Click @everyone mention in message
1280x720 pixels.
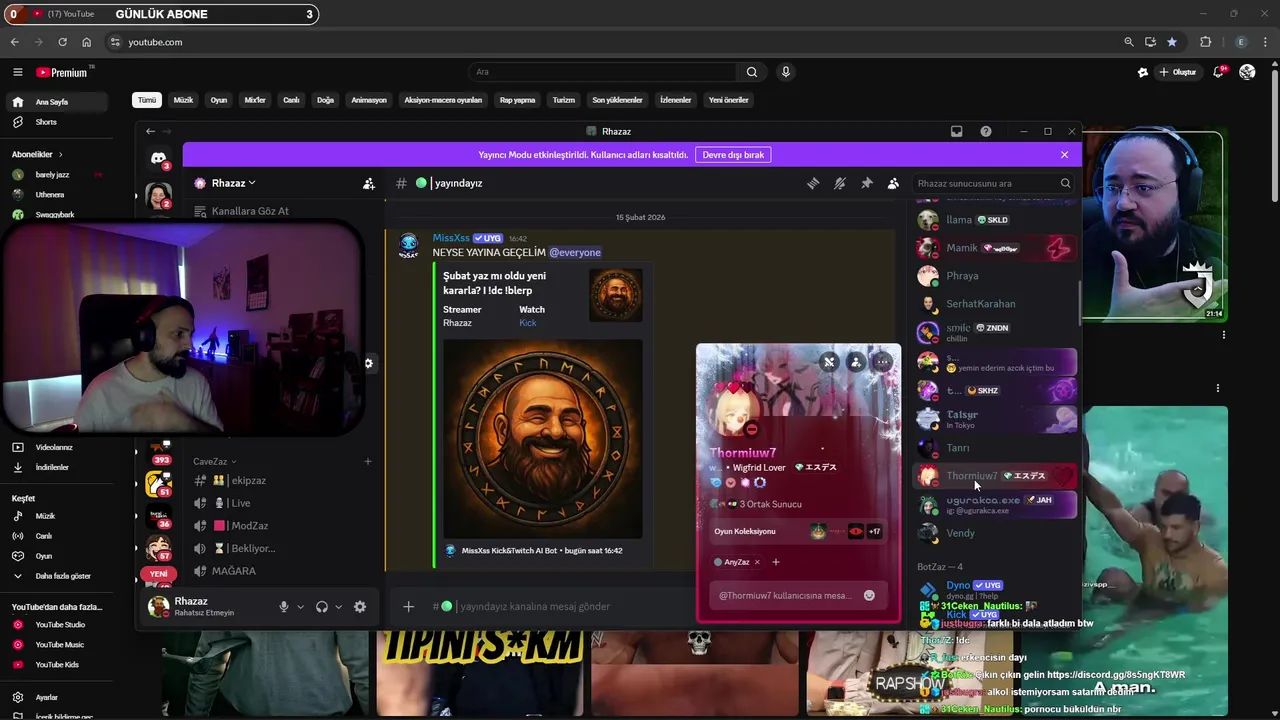click(575, 252)
